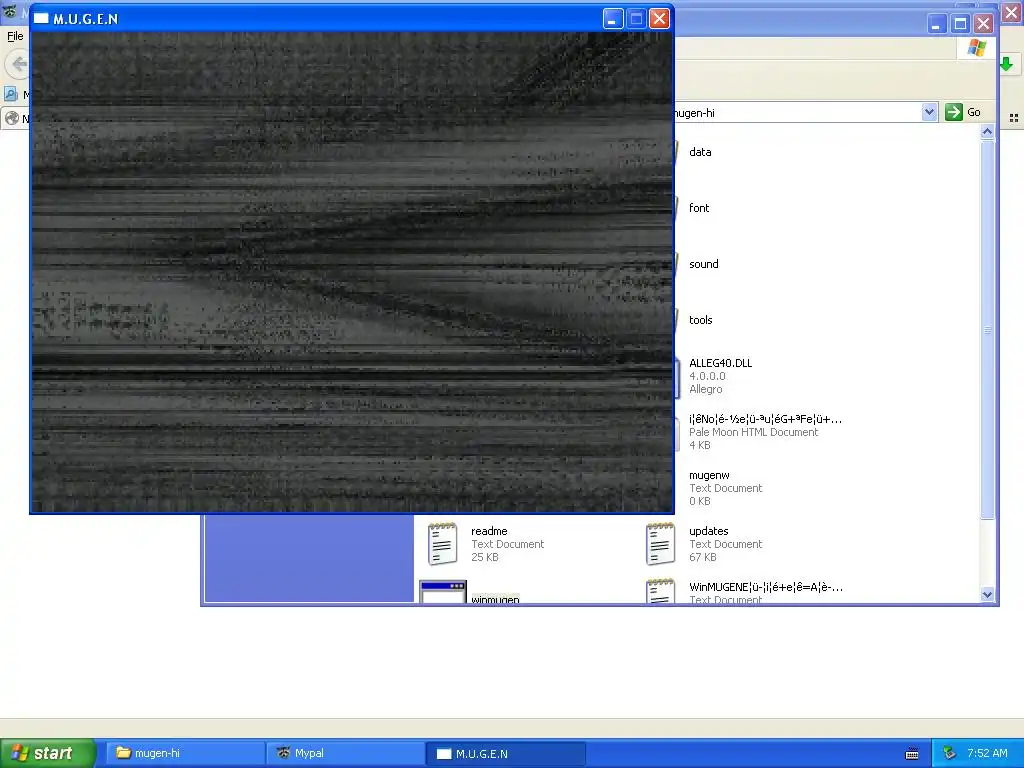The width and height of the screenshot is (1024, 768).
Task: Click the green Go arrow icon
Action: (953, 112)
